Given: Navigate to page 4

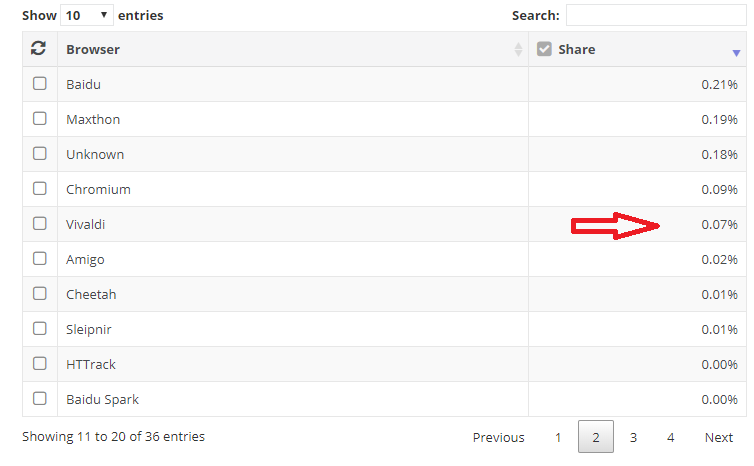Looking at the screenshot, I should (x=671, y=437).
